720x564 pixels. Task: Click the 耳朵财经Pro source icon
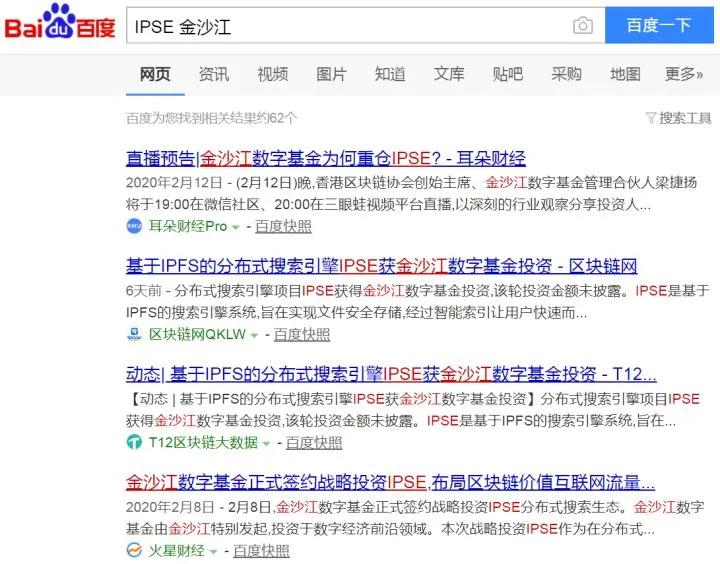coord(134,226)
